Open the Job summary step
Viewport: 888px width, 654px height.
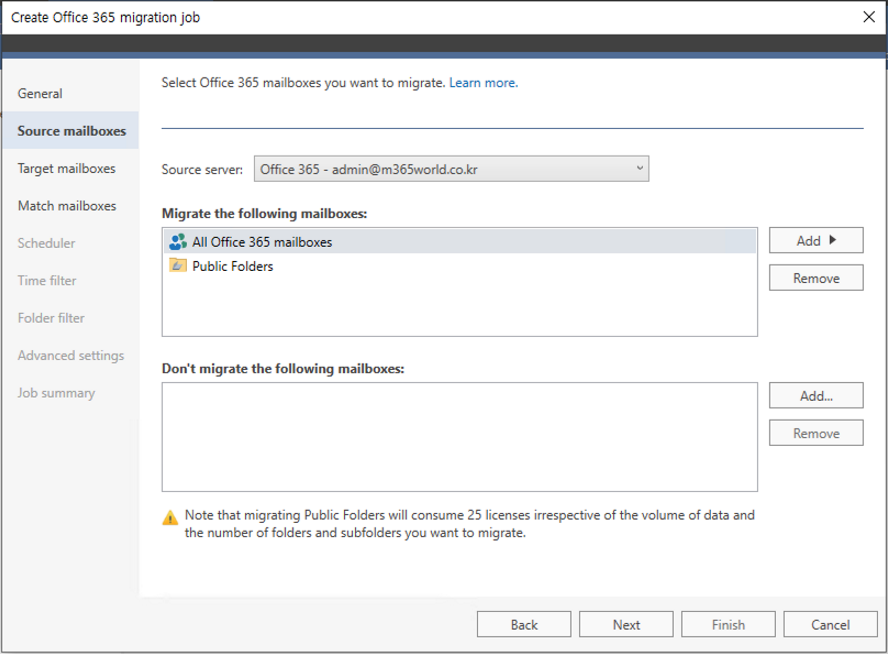point(56,392)
